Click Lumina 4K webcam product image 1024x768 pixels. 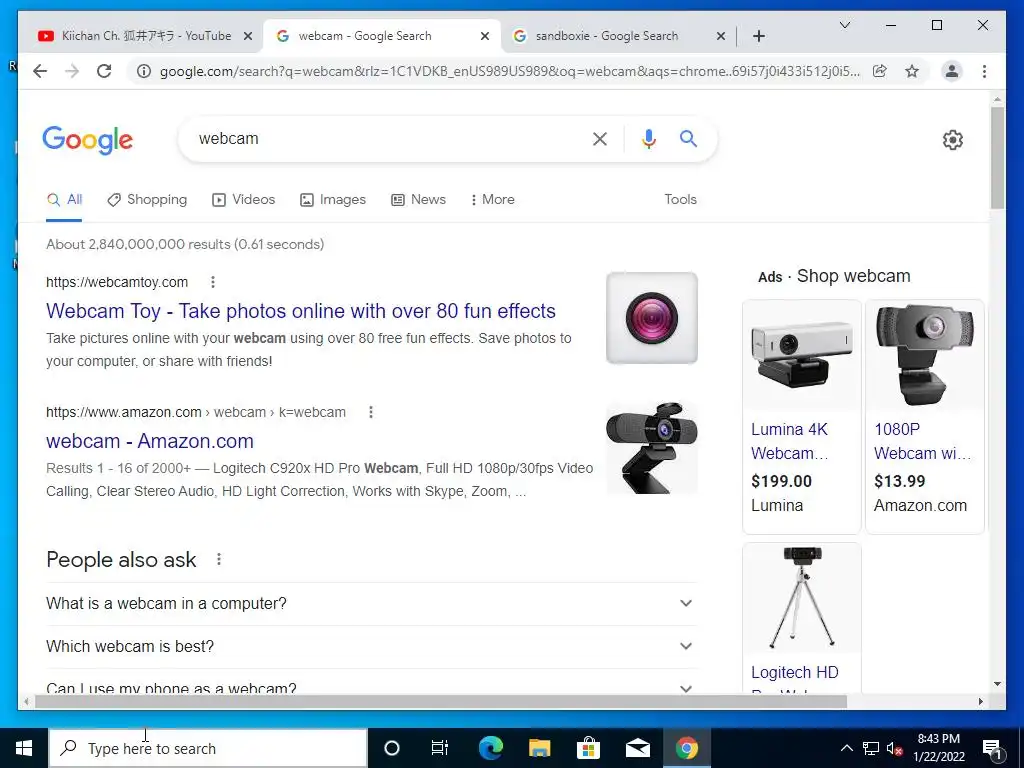click(x=801, y=356)
